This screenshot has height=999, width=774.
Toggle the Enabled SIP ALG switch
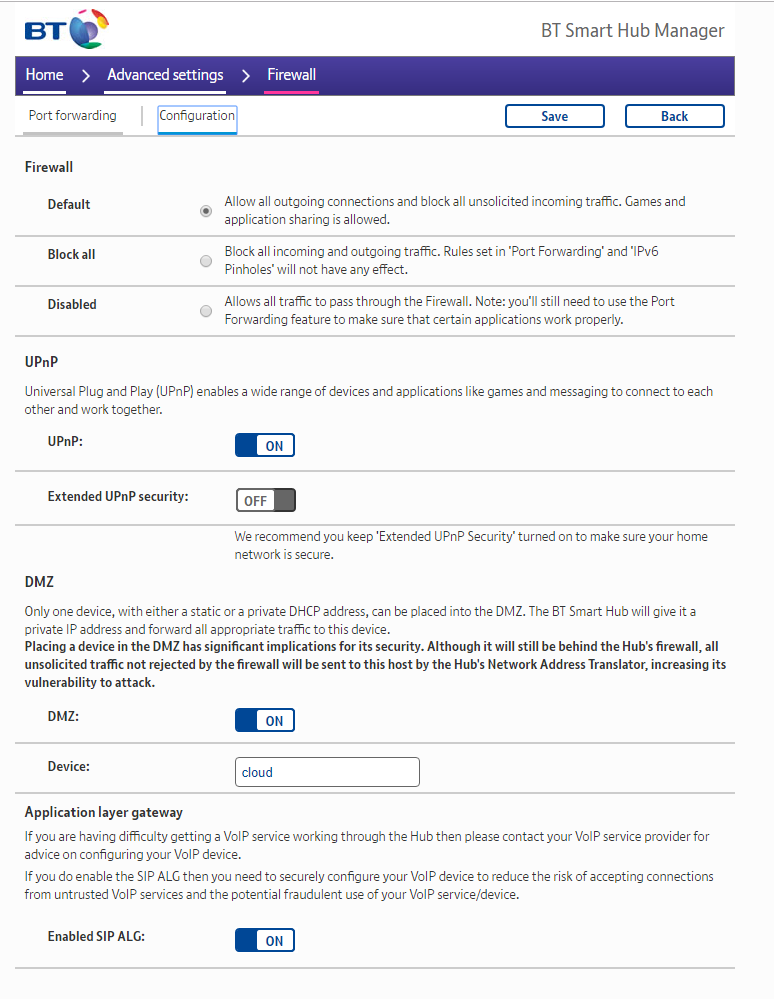coord(265,940)
